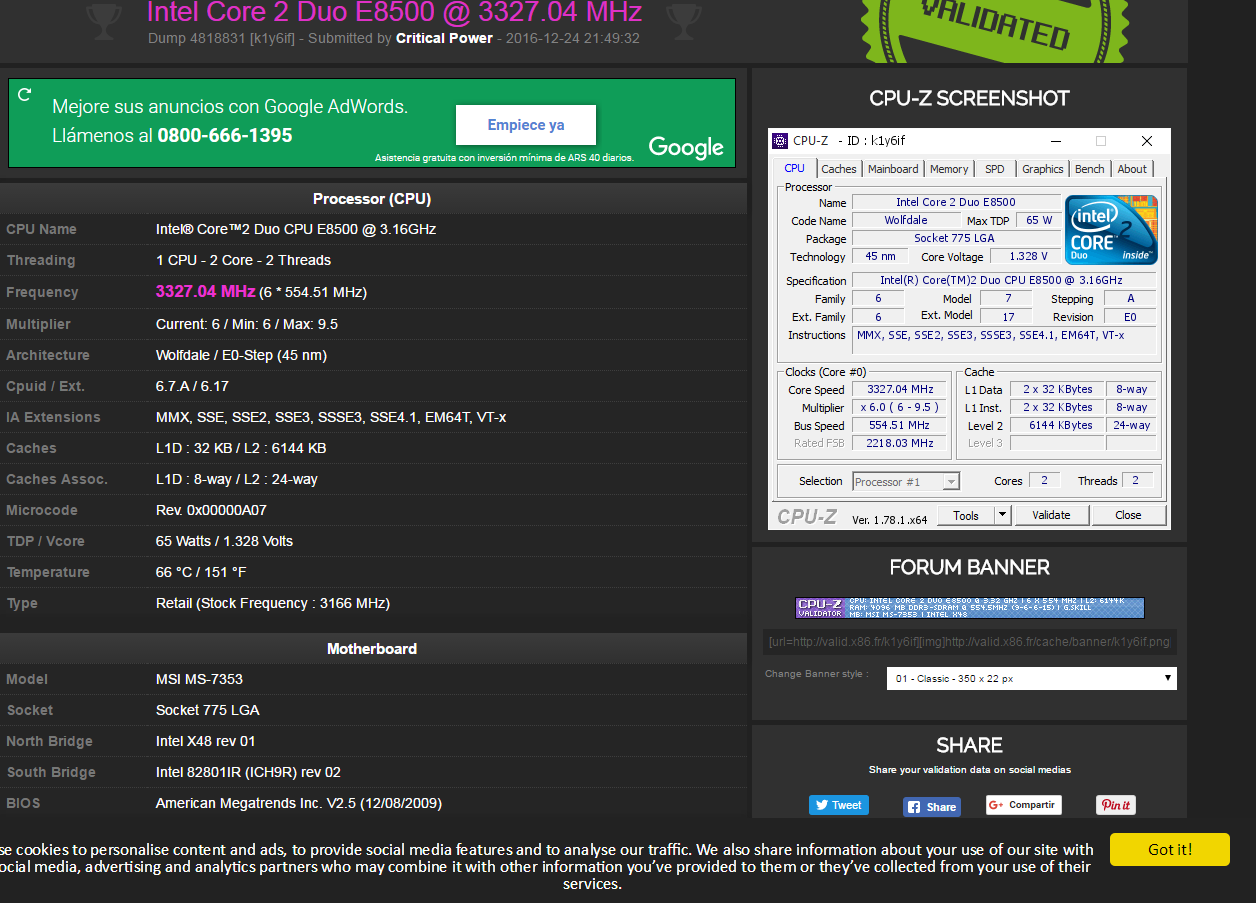Image resolution: width=1256 pixels, height=903 pixels.
Task: Click the MSI MS-7353 model value
Action: point(199,679)
